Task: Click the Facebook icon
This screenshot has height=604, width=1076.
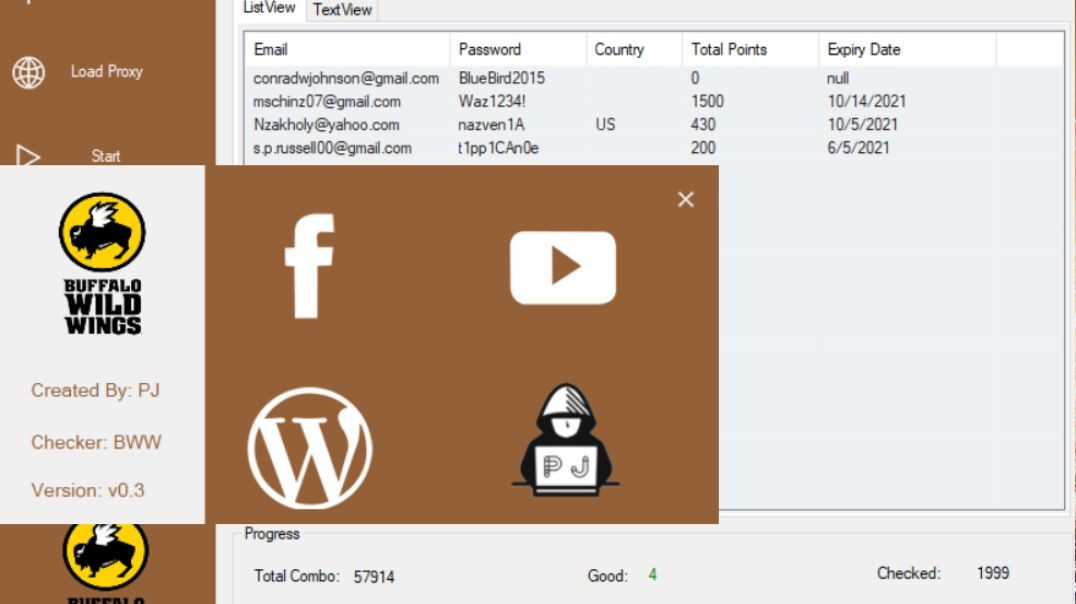Action: pos(309,266)
